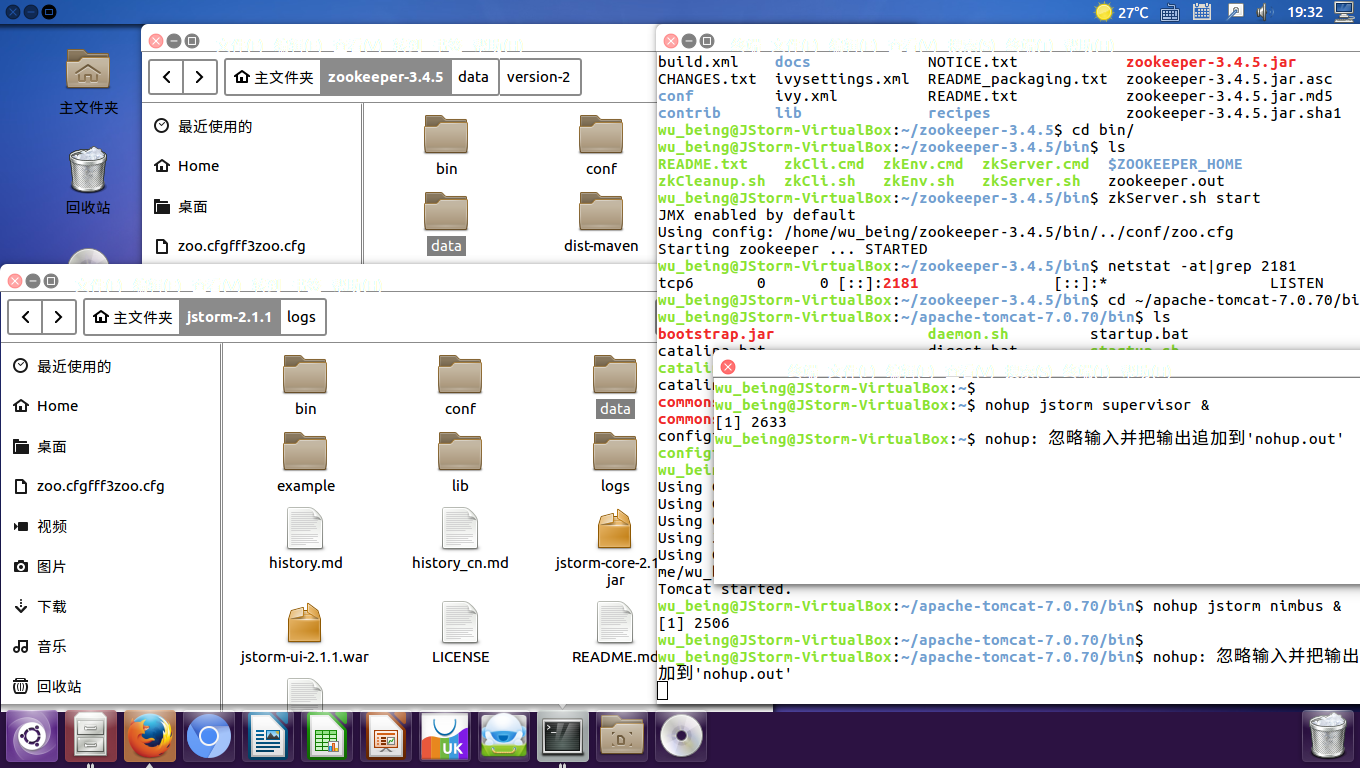Screen dimensions: 1360x768
Task: Go forward in the jstorm file manager
Action: tap(59, 317)
